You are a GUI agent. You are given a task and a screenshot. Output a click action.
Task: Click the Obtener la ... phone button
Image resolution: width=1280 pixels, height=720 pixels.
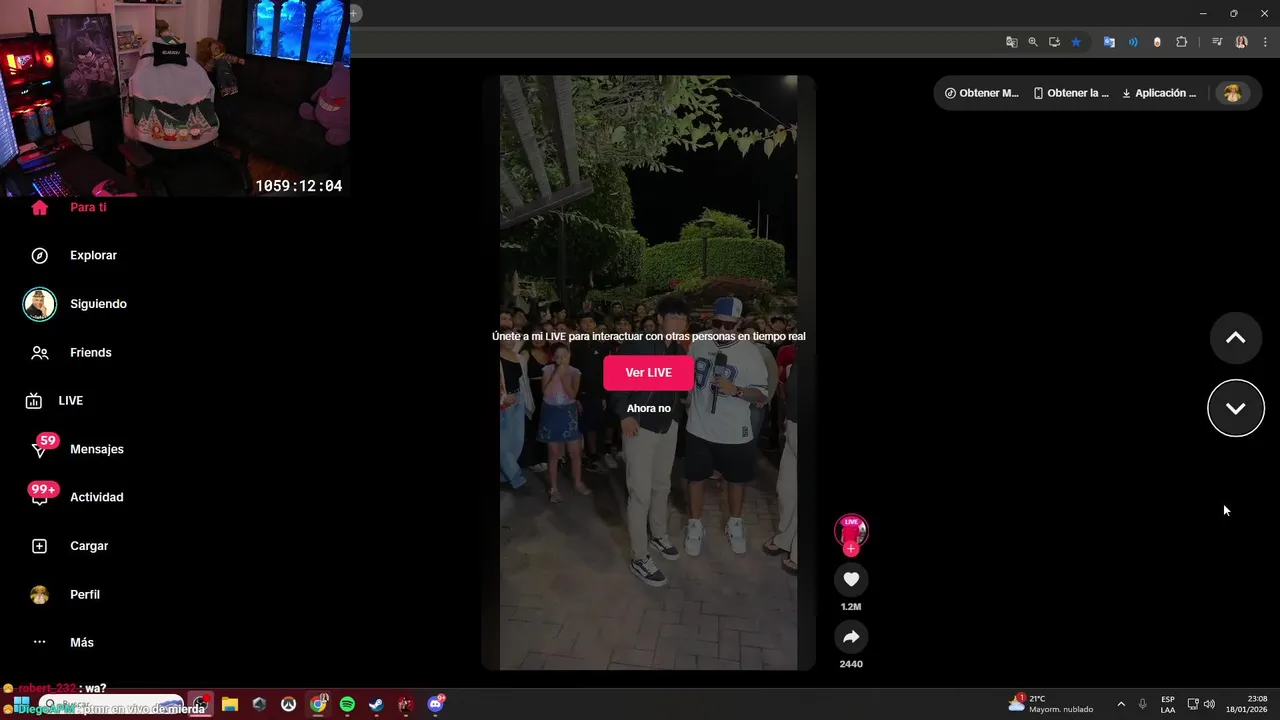pyautogui.click(x=1071, y=93)
